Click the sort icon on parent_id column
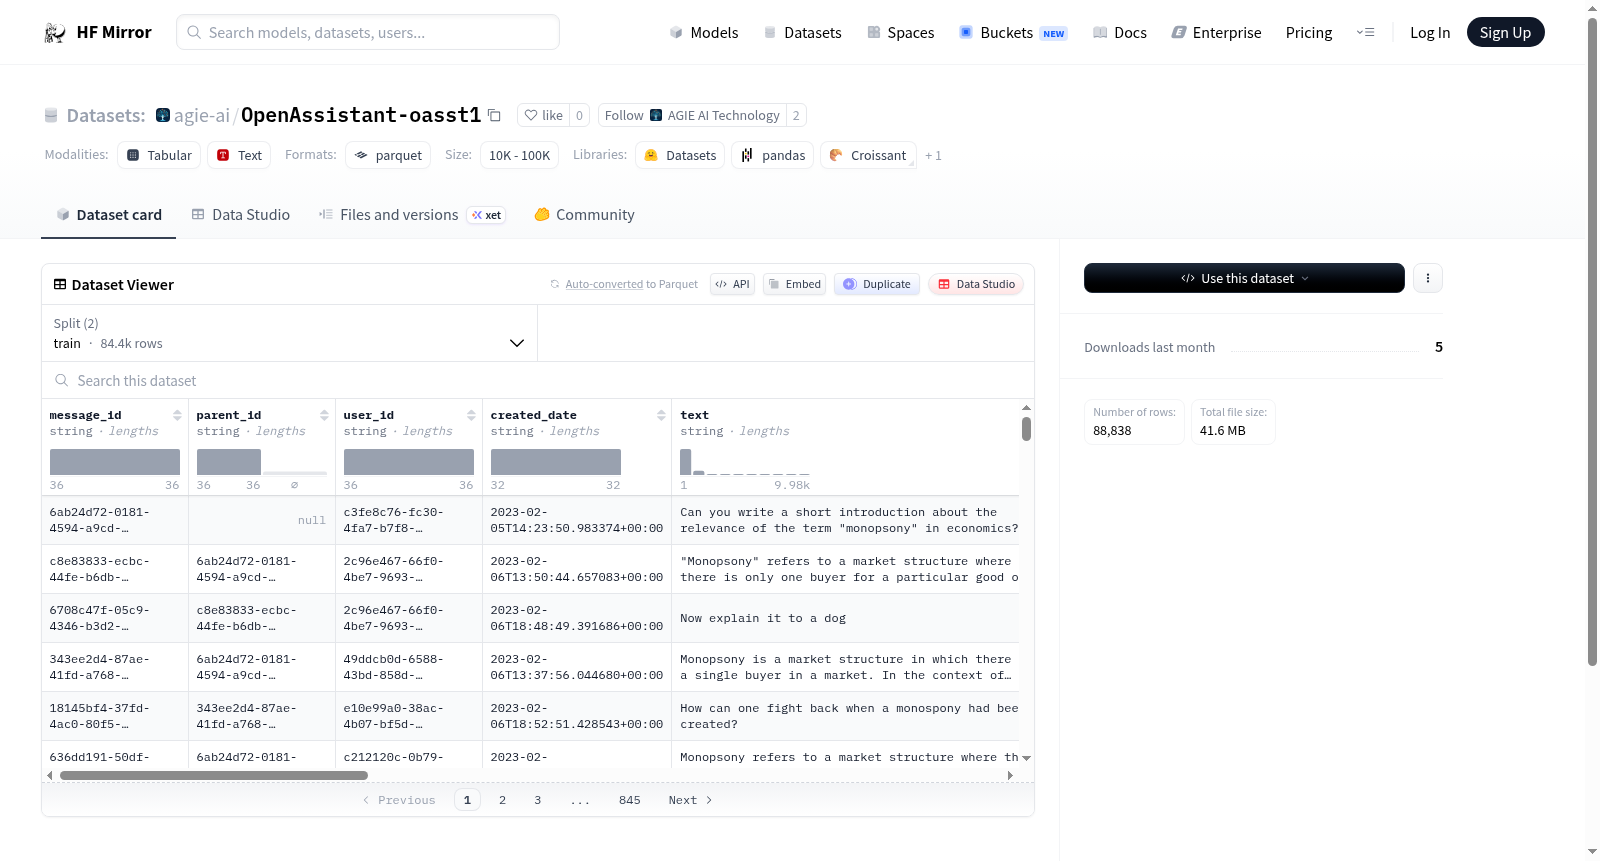The width and height of the screenshot is (1600, 861). pos(324,415)
